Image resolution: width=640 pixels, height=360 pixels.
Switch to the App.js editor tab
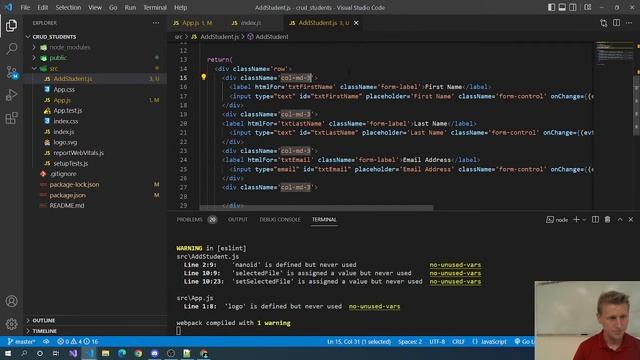tap(196, 23)
